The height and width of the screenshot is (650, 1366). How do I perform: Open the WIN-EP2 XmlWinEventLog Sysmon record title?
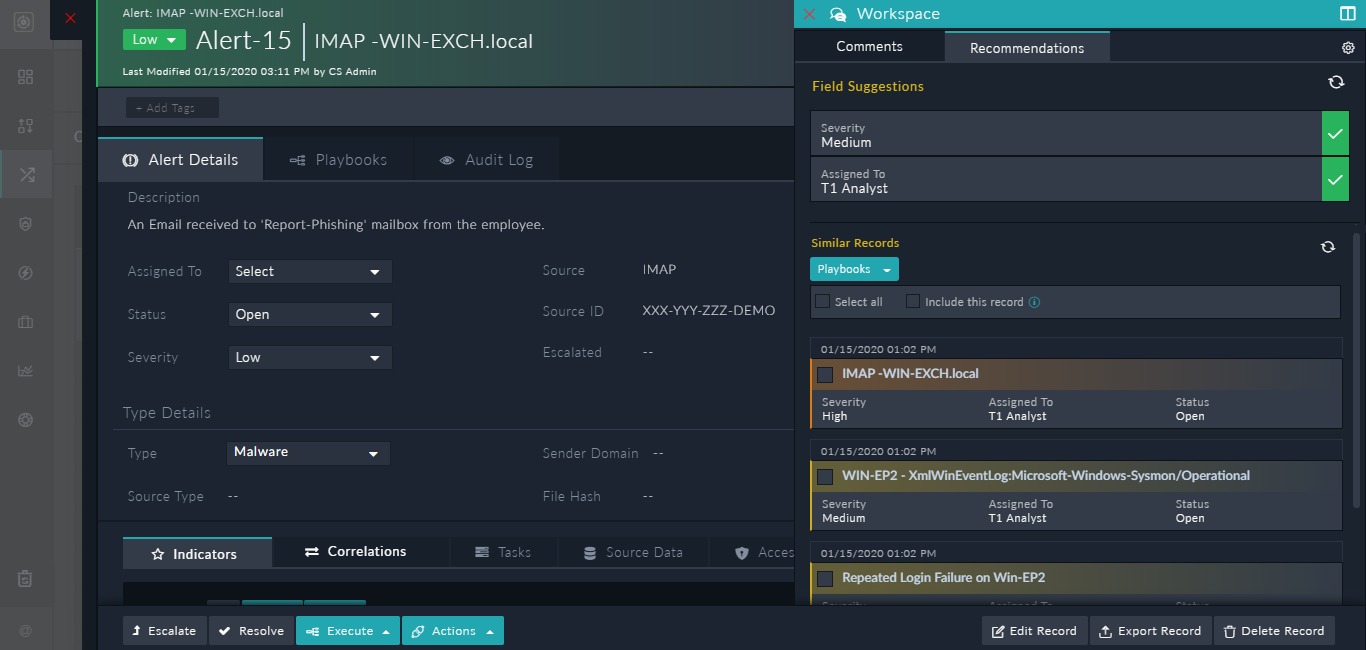(1046, 476)
